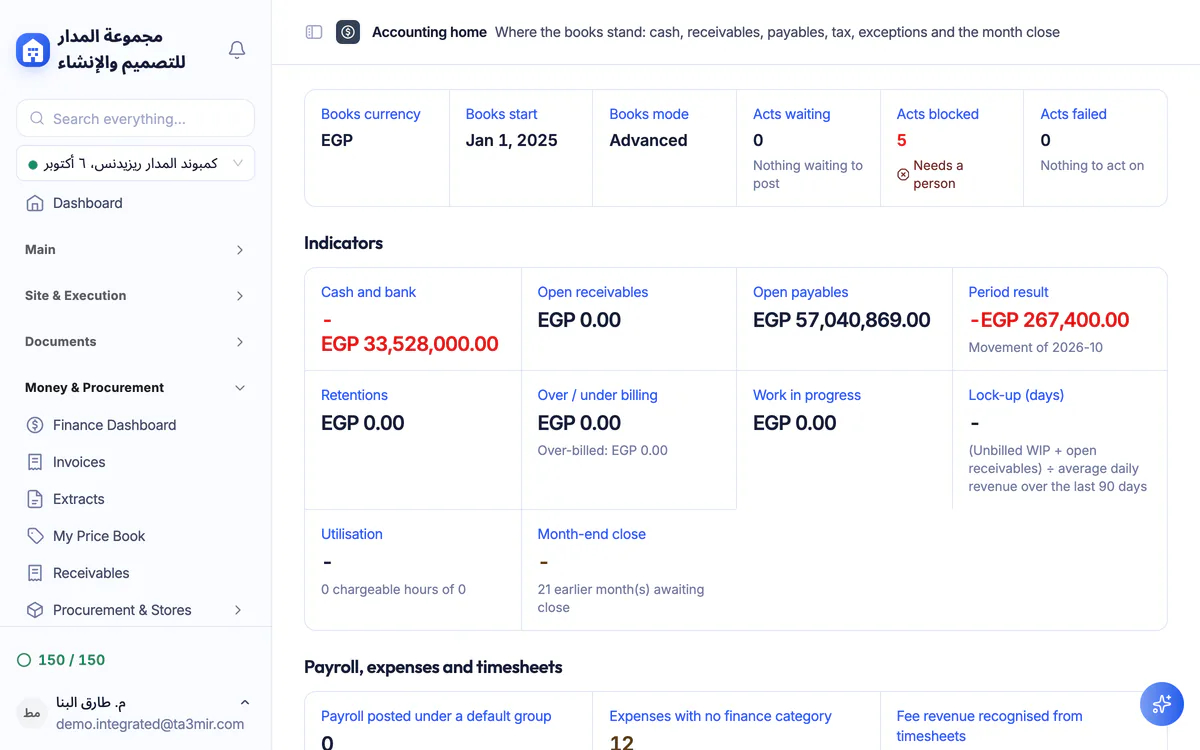The image size is (1200, 750).
Task: Open the Work in progress indicator
Action: (x=806, y=395)
